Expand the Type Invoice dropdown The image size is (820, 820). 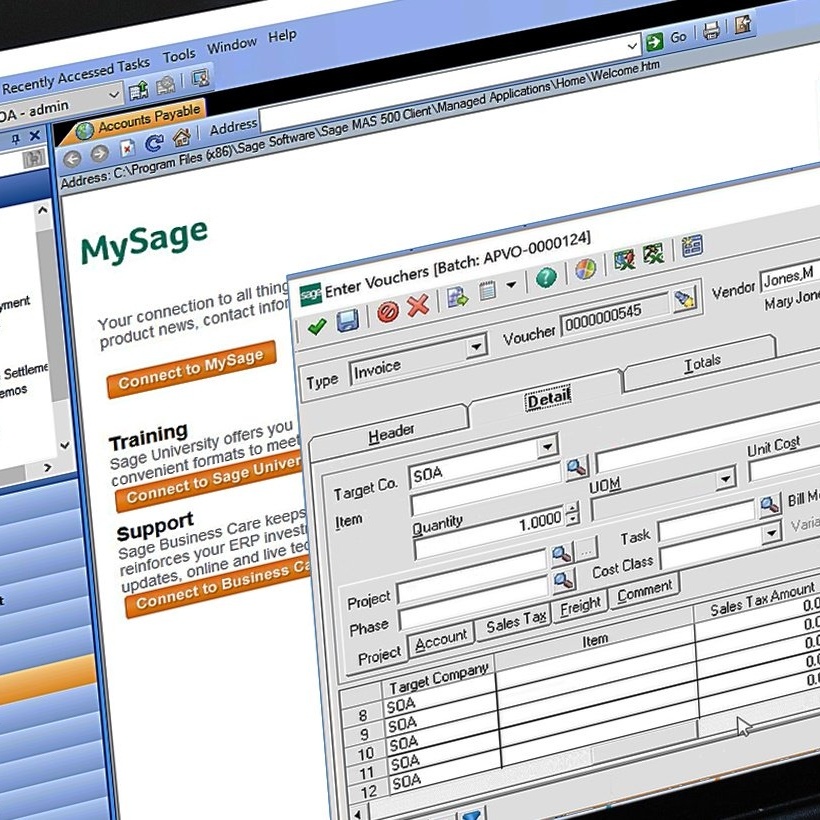point(476,347)
